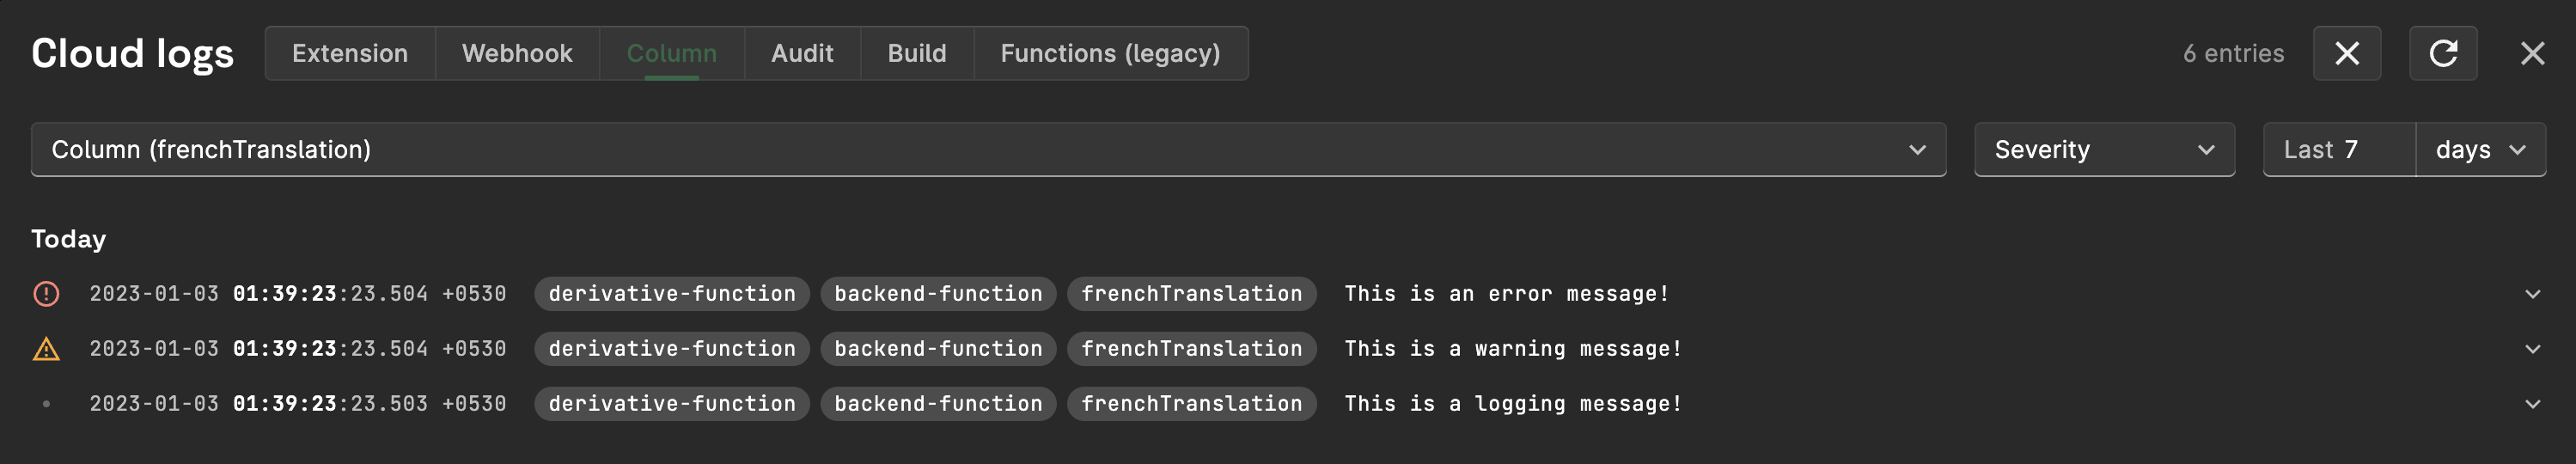Expand the logging message log row

(2532, 404)
